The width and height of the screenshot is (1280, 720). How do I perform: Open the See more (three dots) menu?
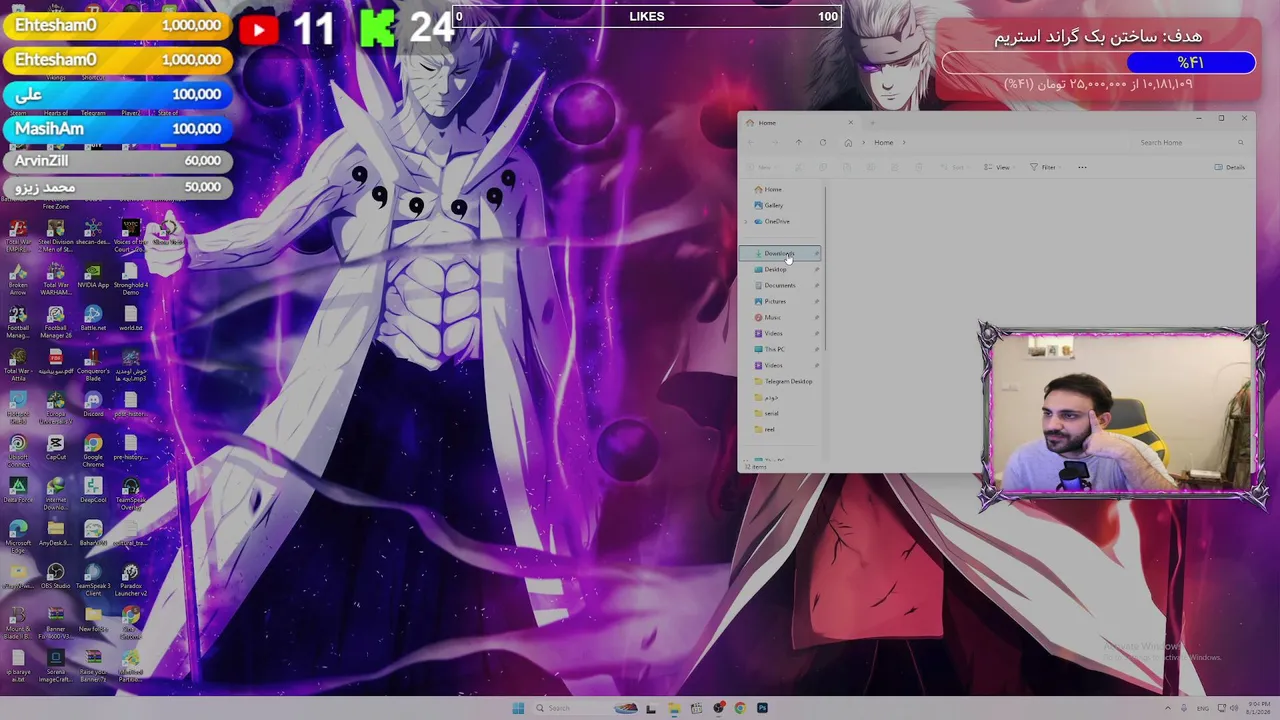(x=1082, y=167)
